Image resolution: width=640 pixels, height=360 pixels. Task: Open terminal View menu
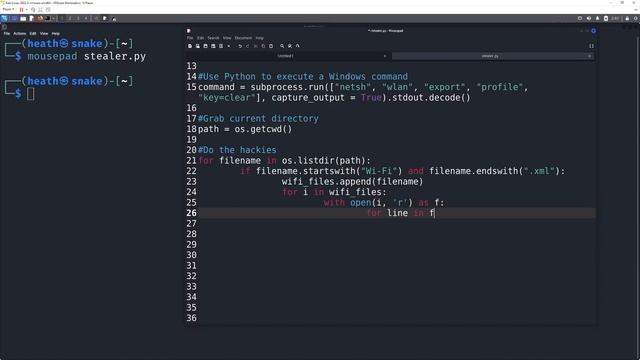(x=44, y=33)
